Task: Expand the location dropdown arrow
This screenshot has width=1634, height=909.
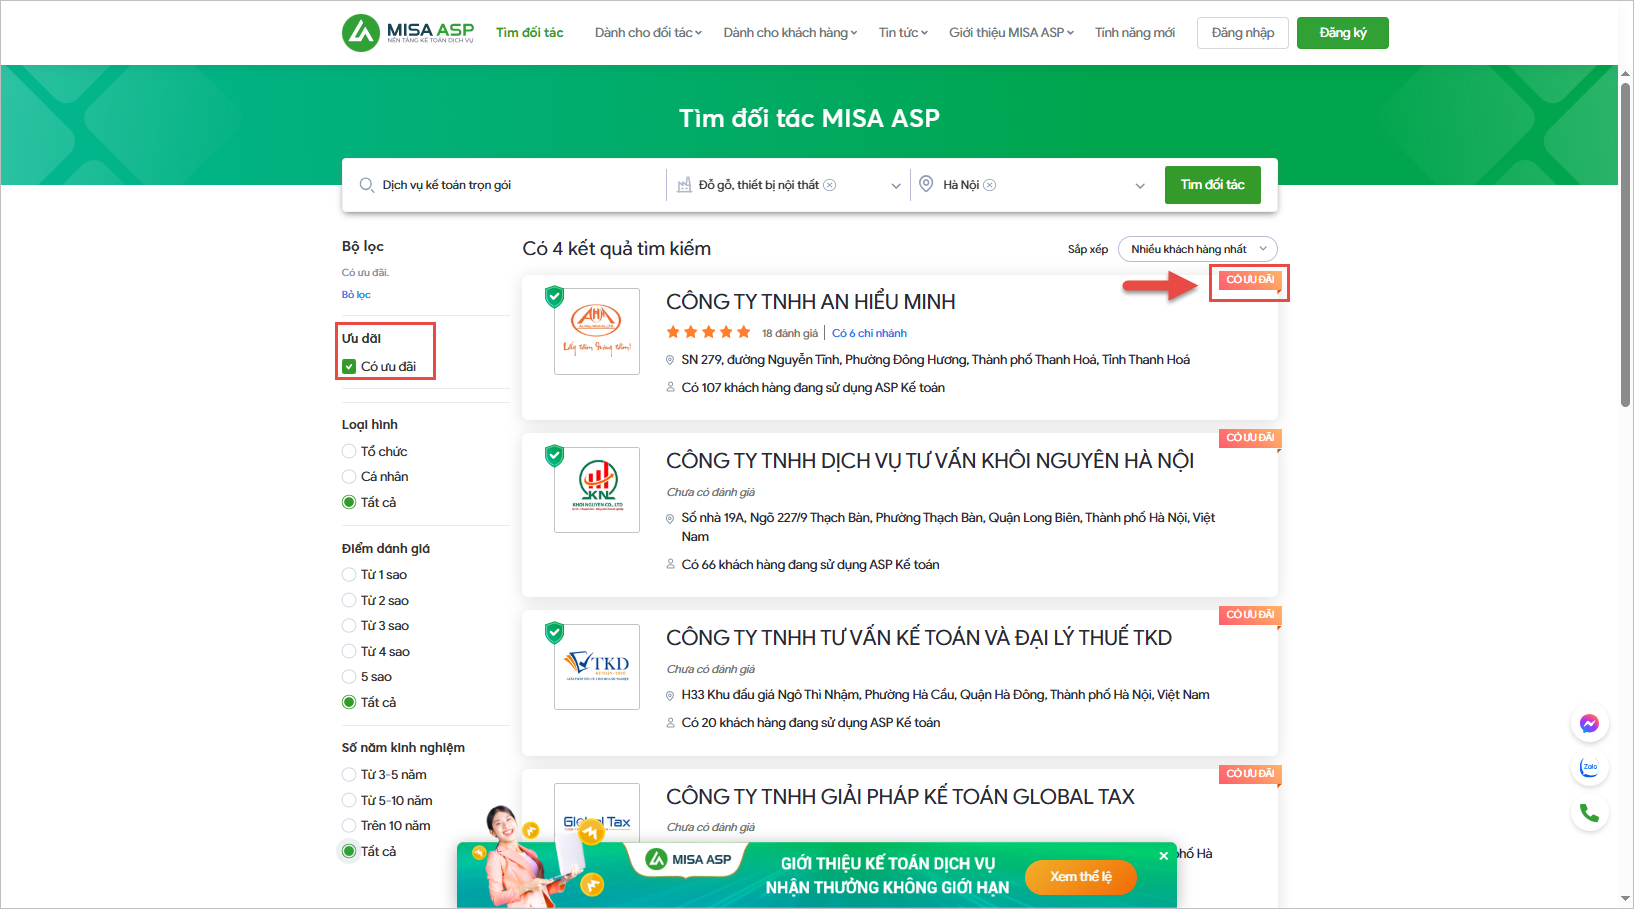Action: [1140, 186]
